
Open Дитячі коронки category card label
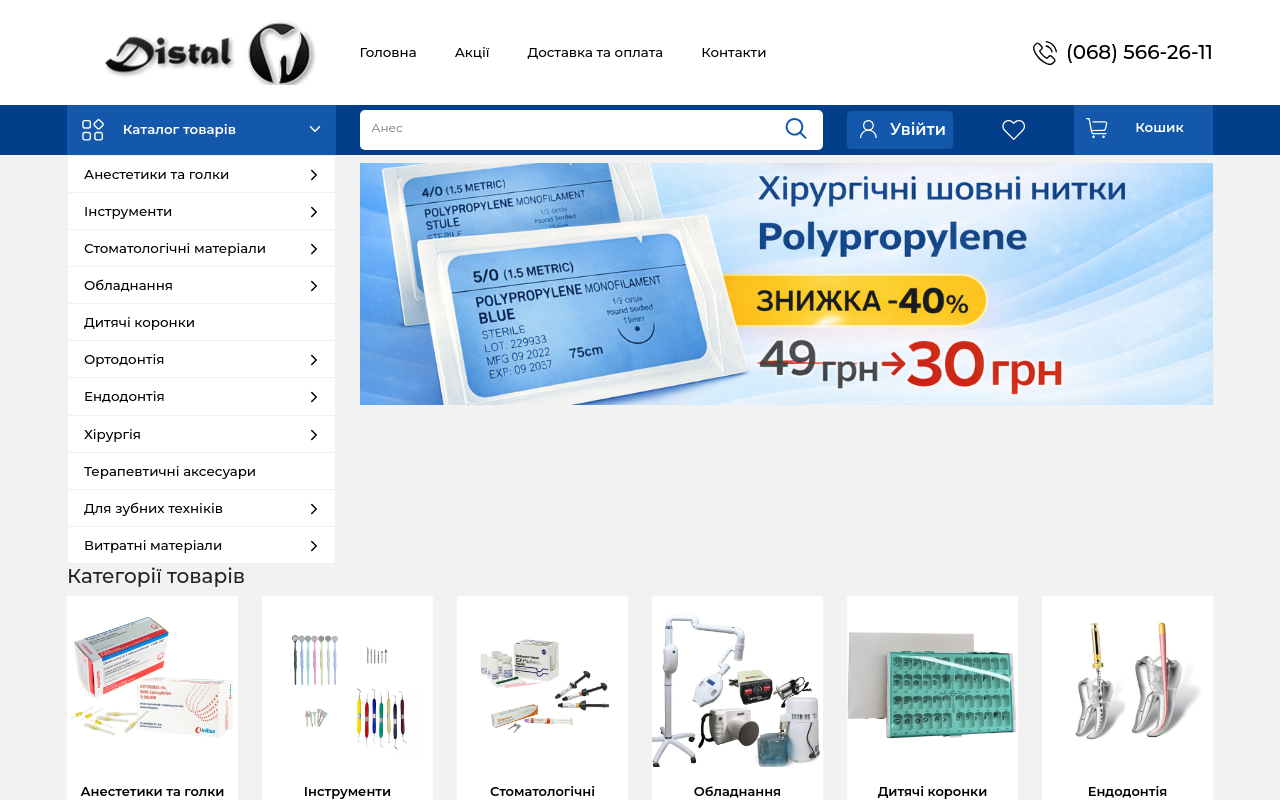coord(932,791)
